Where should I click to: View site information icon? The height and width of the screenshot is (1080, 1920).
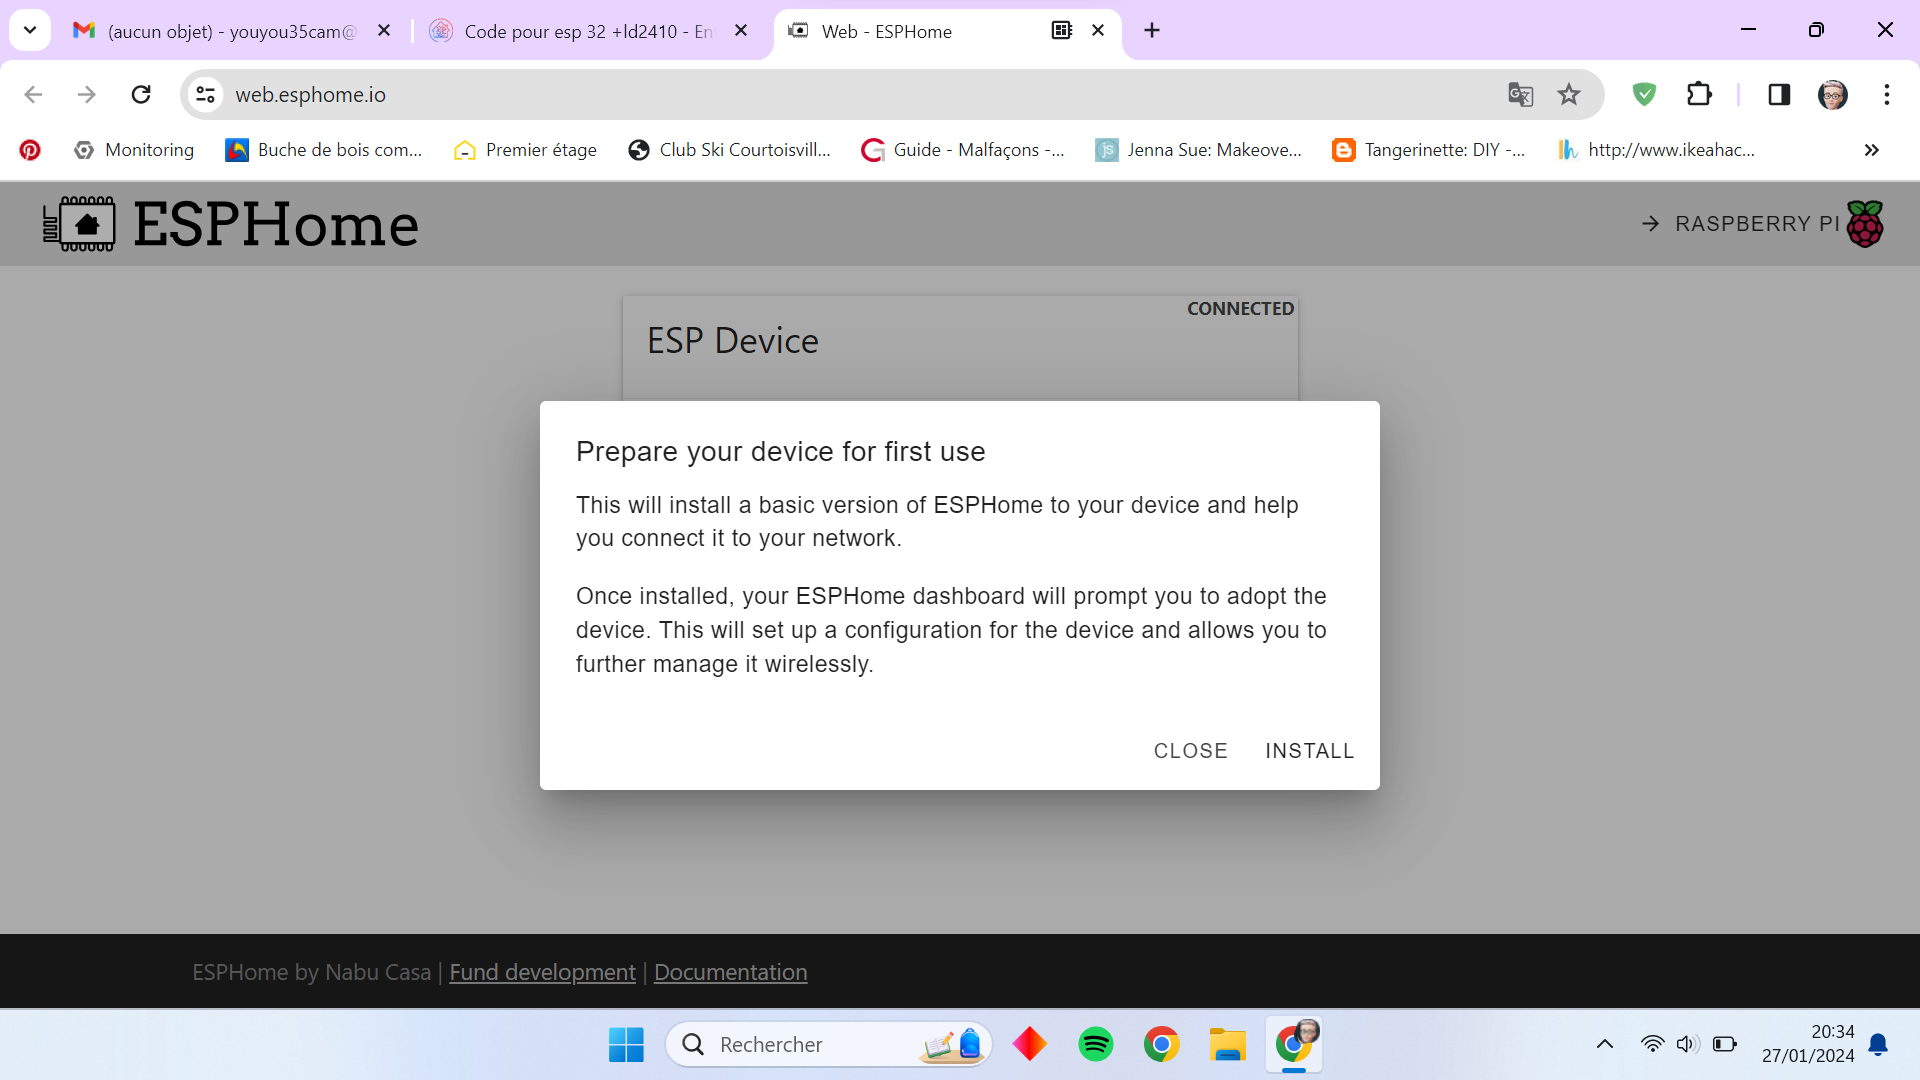(205, 94)
